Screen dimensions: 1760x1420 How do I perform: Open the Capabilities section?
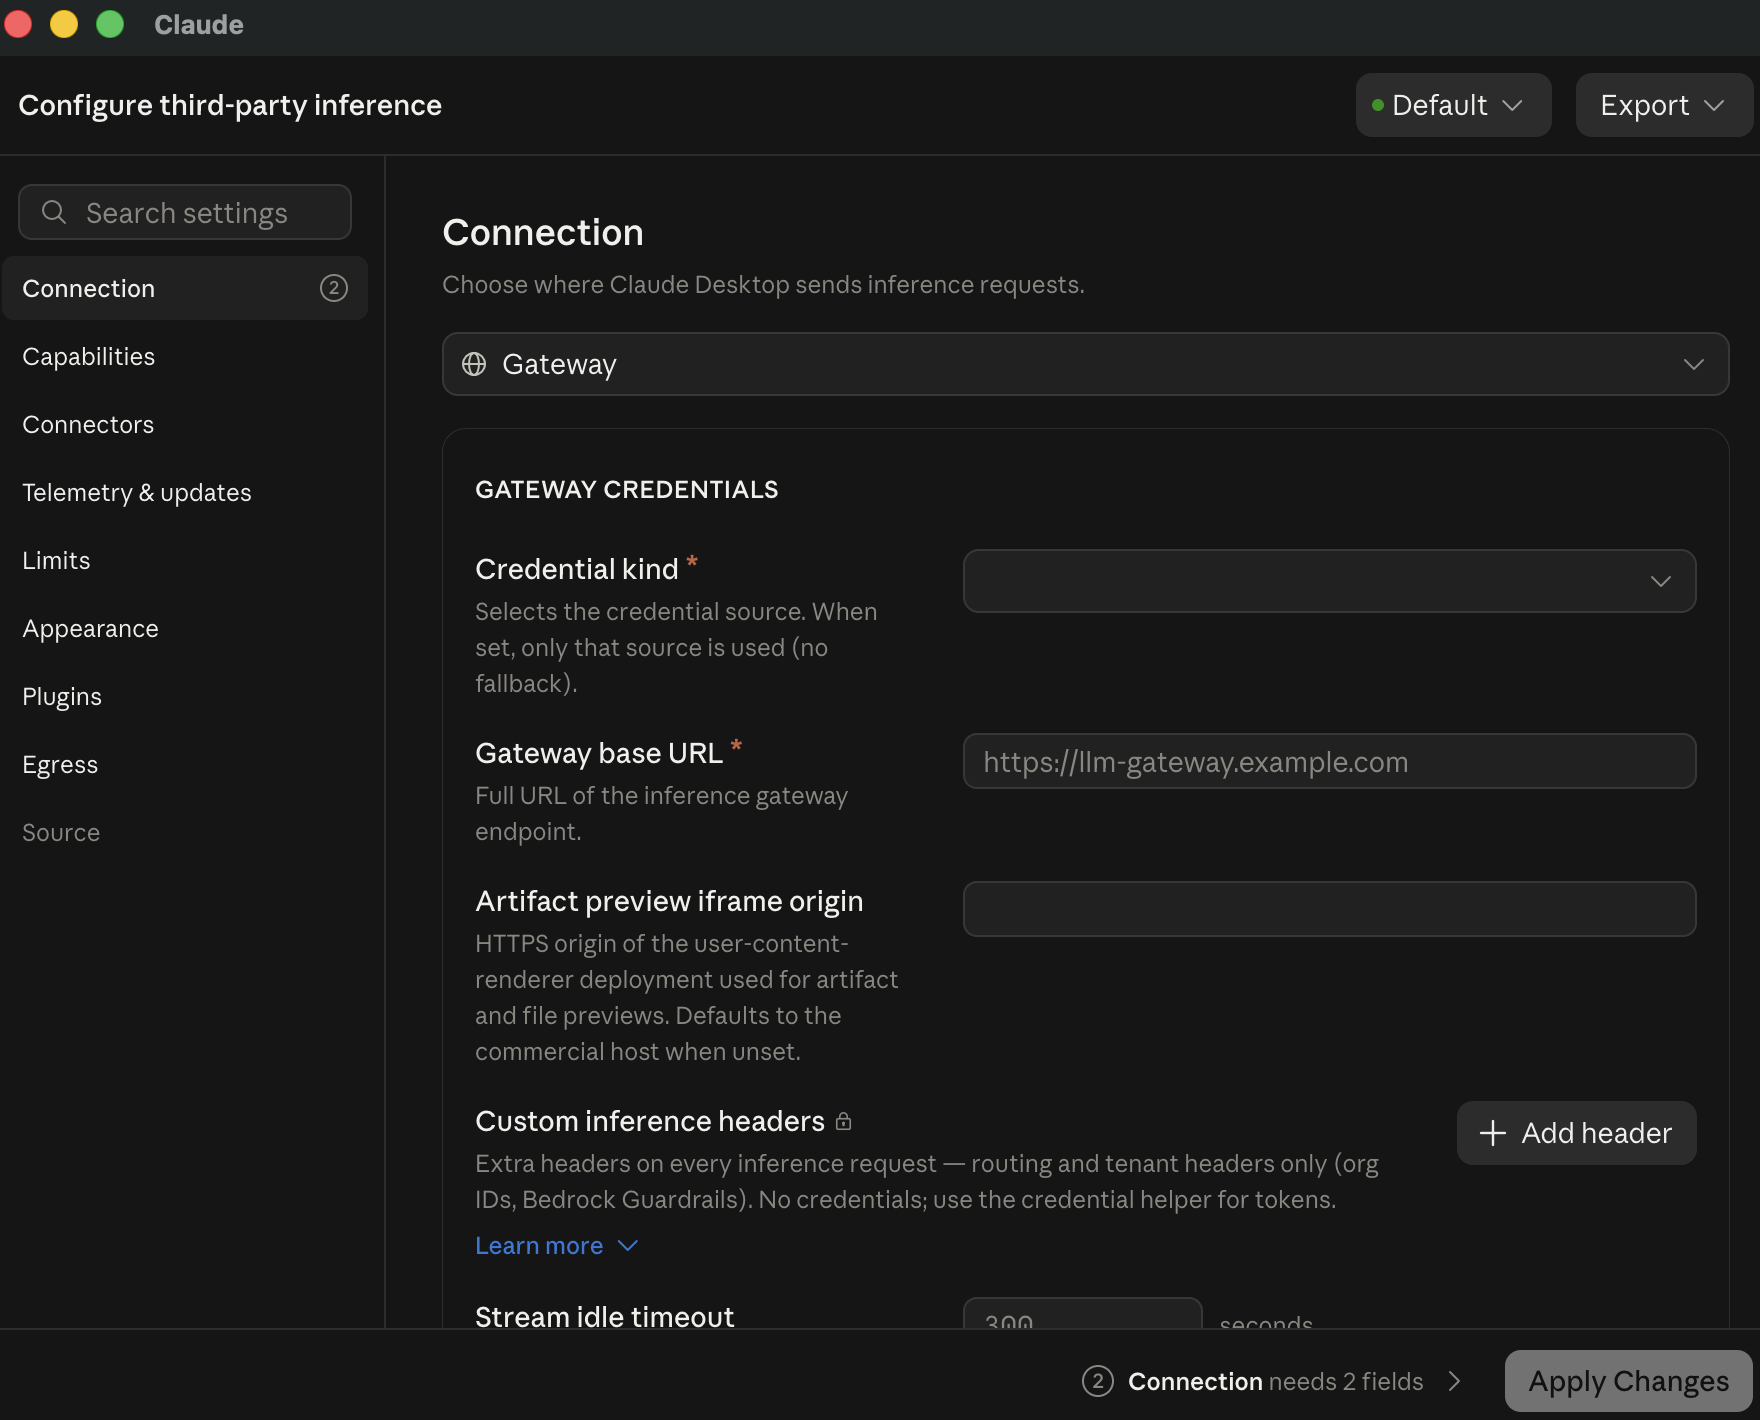point(185,356)
